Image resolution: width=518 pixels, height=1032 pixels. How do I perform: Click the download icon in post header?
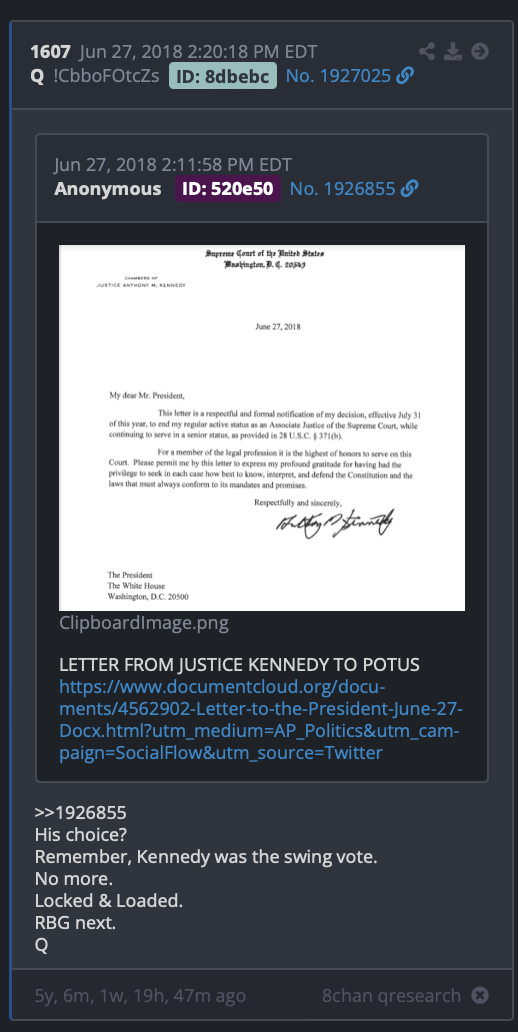pos(453,51)
